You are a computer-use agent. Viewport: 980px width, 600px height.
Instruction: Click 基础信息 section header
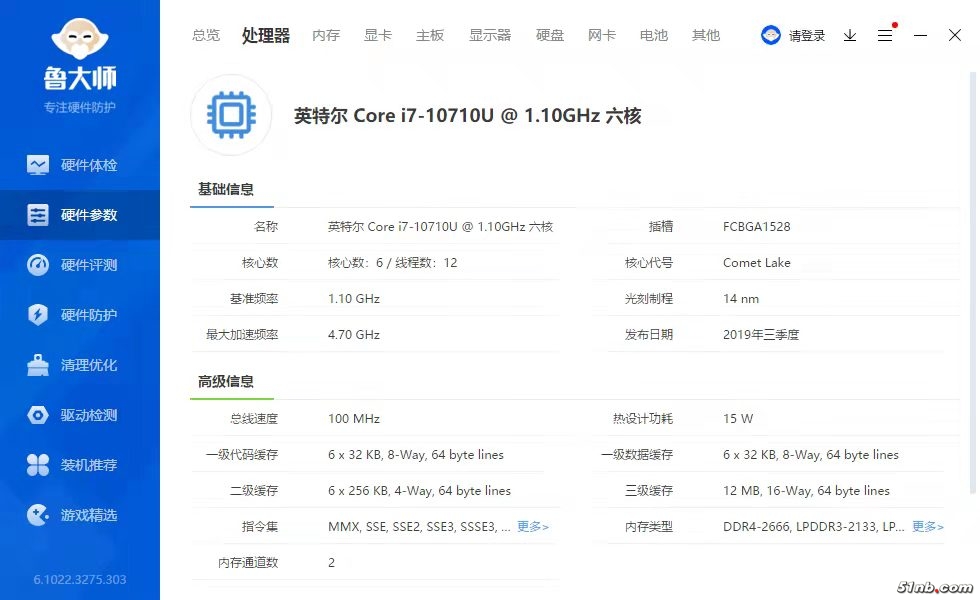click(x=226, y=189)
